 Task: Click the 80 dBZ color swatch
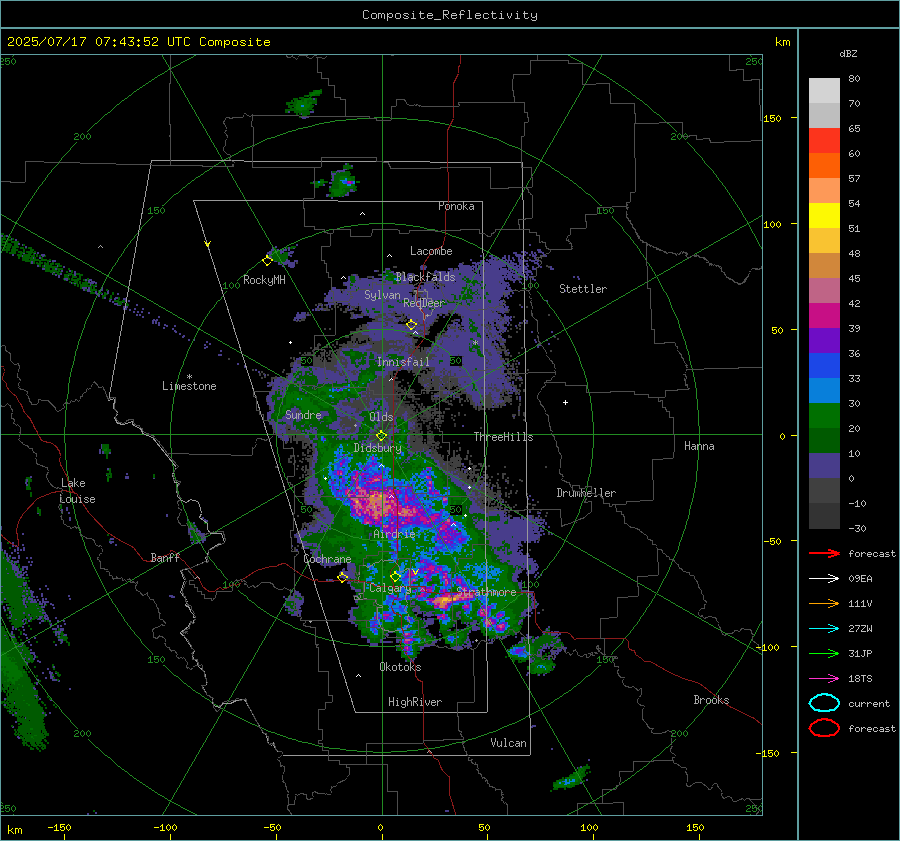824,90
